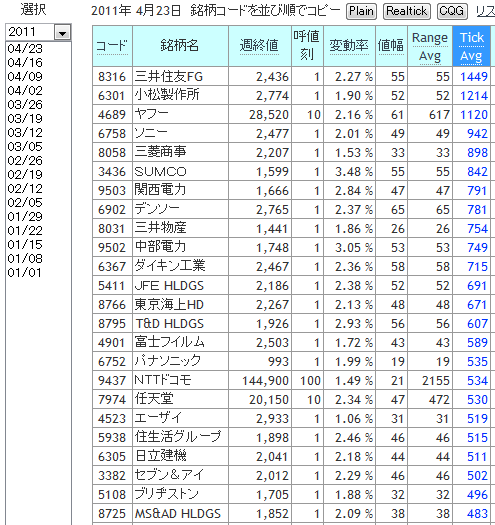
Task: Open Tick Avg value 483
Action: coord(477,514)
